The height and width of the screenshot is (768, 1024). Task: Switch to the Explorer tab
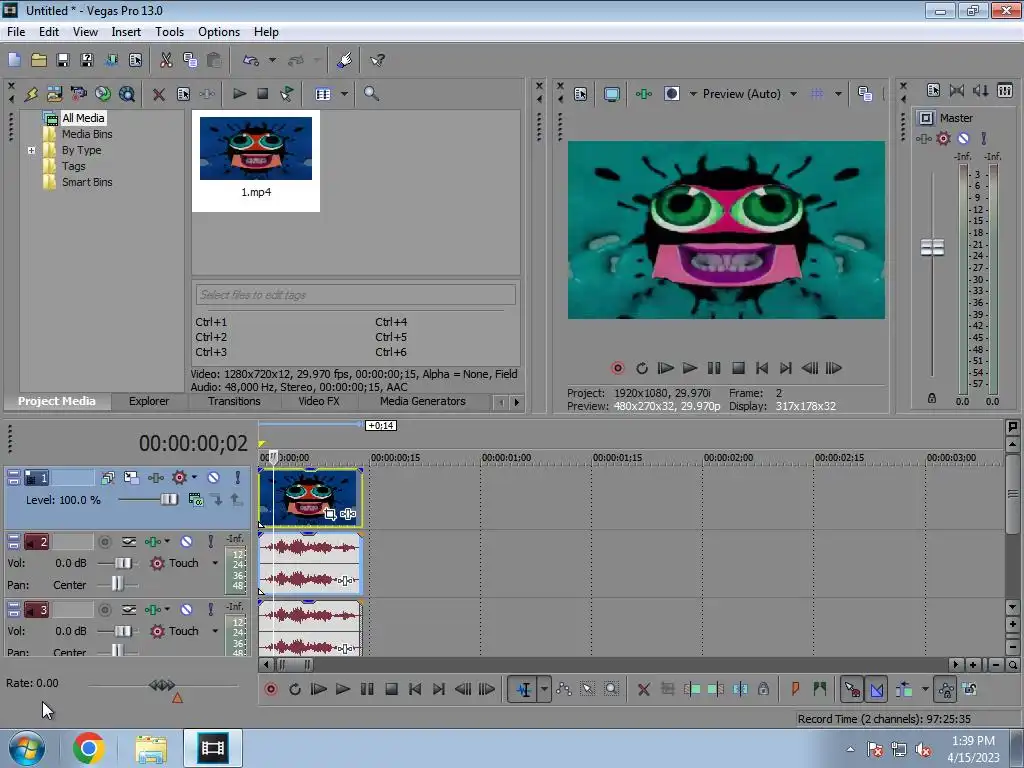tap(149, 401)
